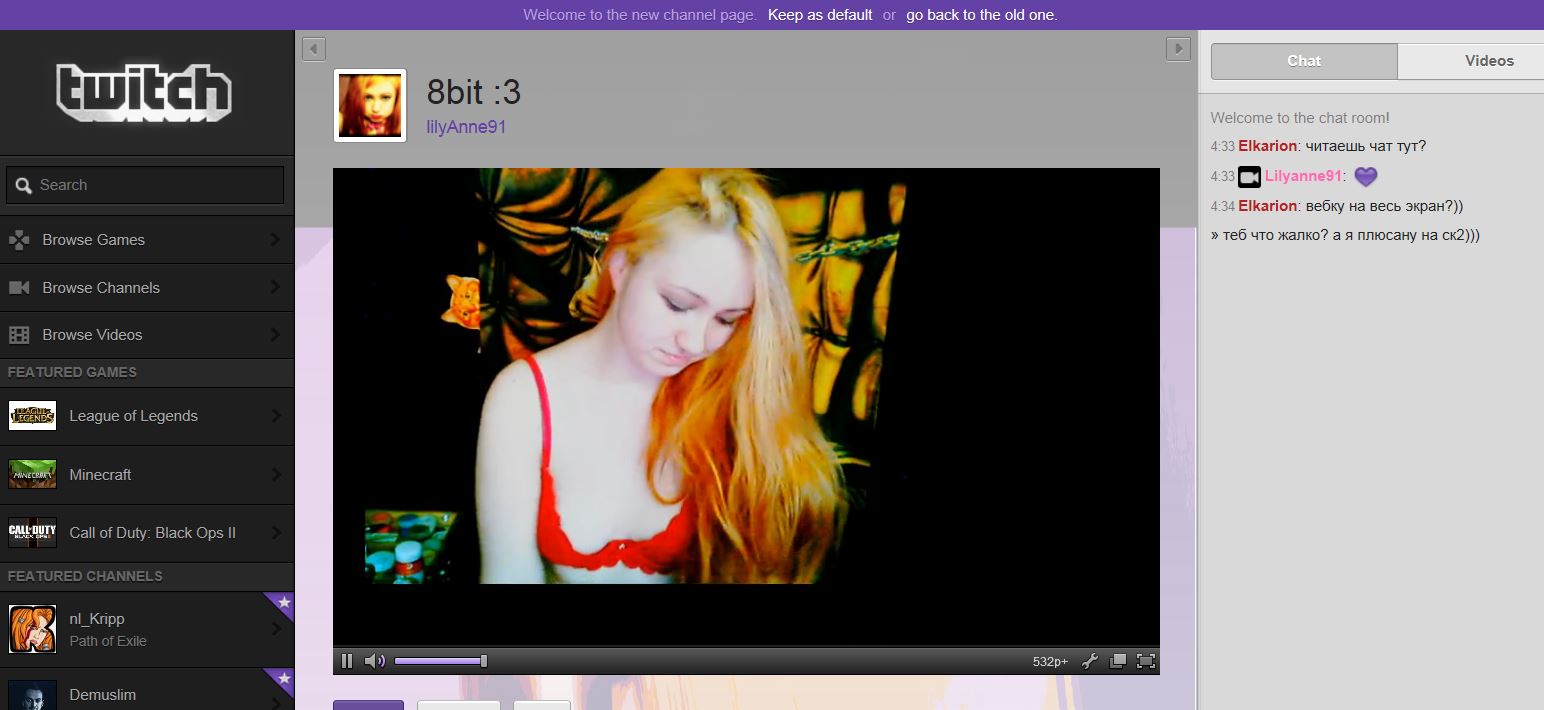This screenshot has width=1544, height=710.
Task: Click the Minecraft game icon
Action: point(32,474)
